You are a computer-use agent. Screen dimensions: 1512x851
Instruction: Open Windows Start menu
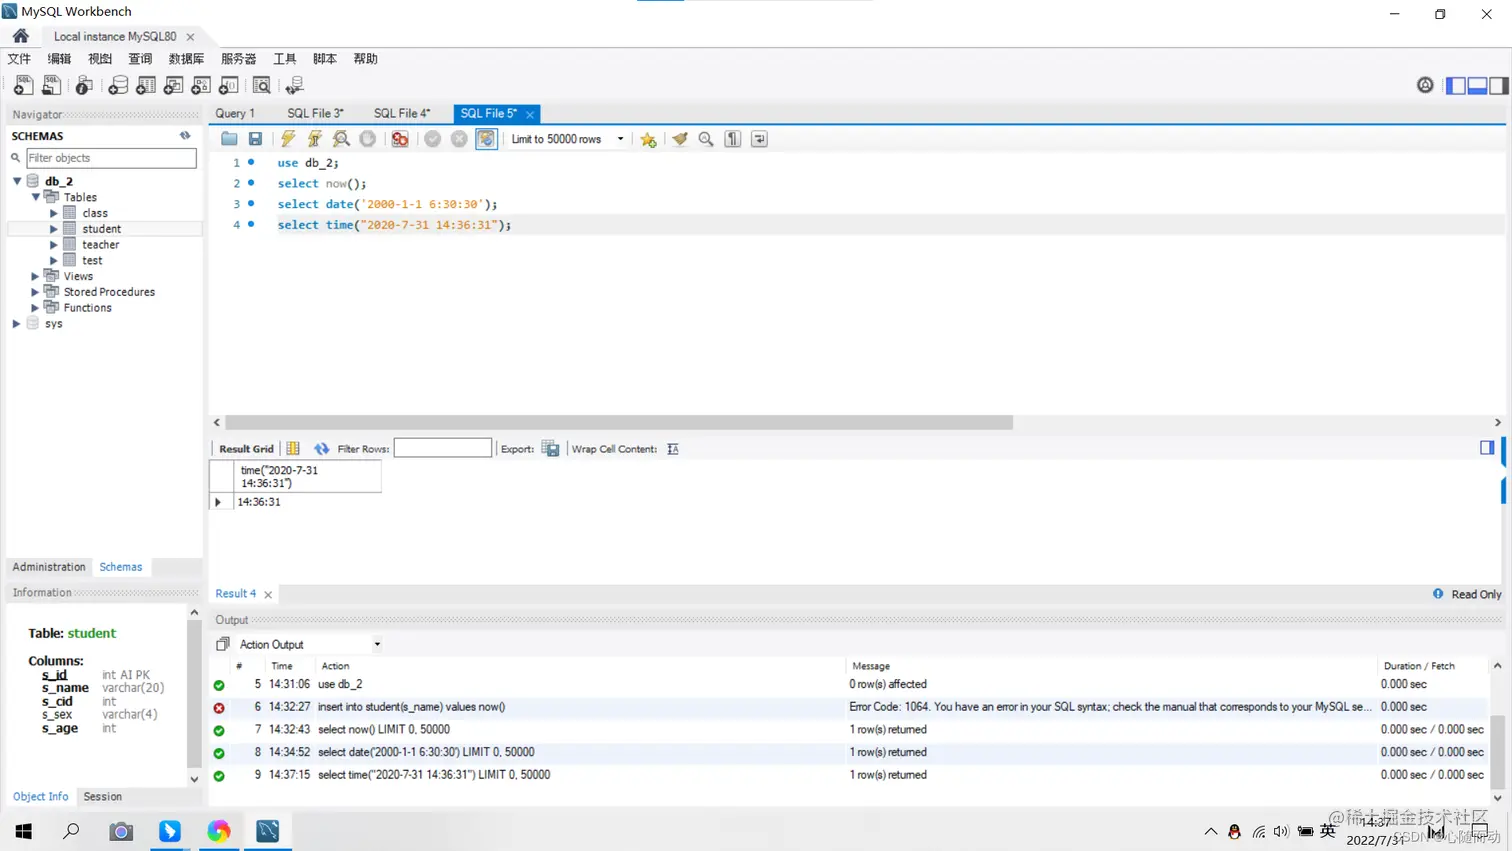click(x=24, y=831)
